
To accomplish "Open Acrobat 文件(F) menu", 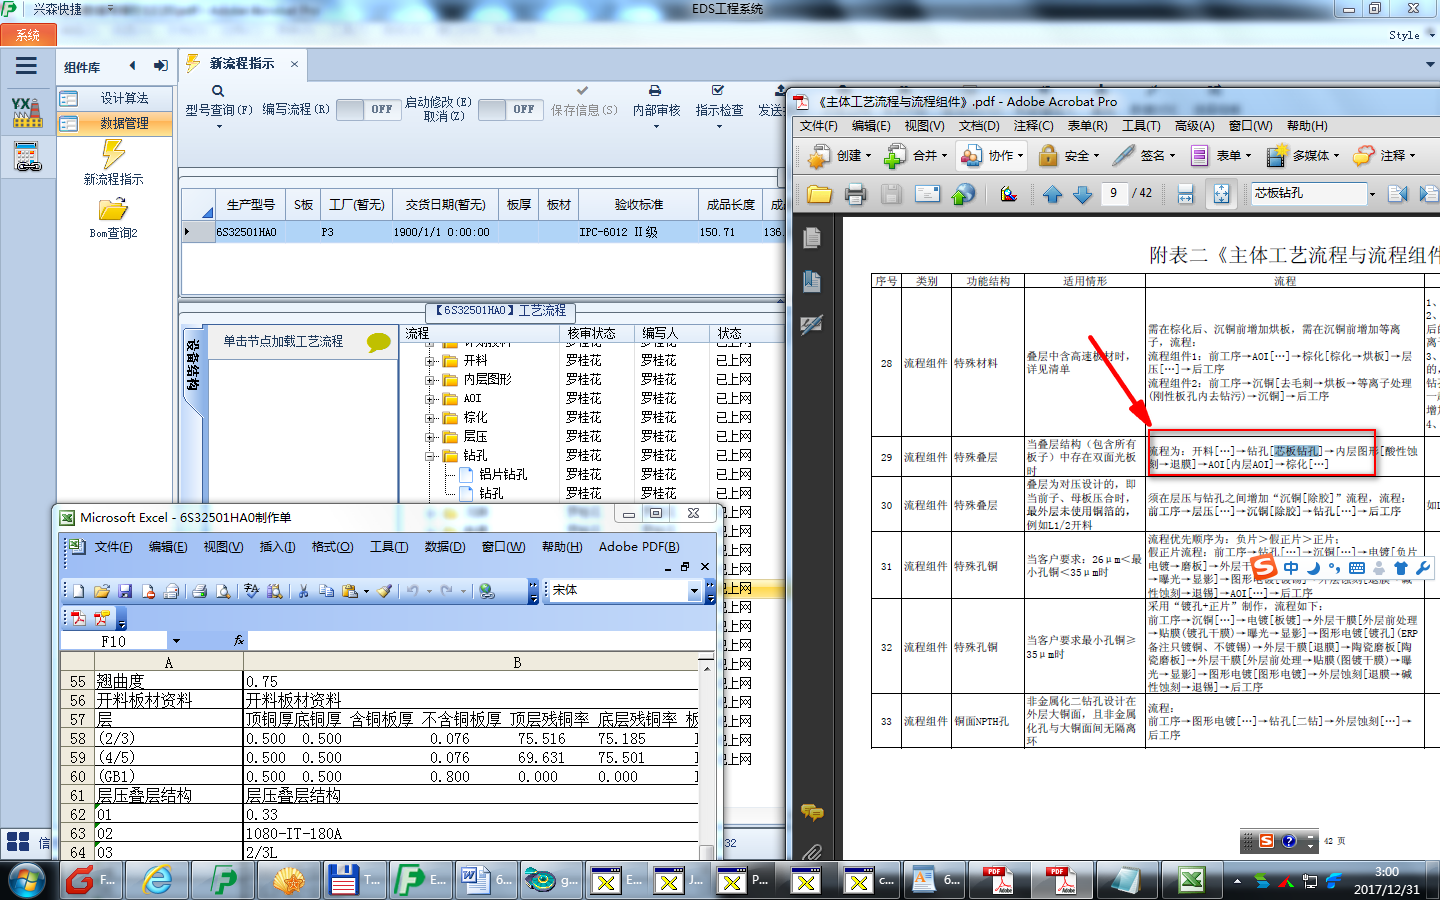I will click(x=818, y=126).
